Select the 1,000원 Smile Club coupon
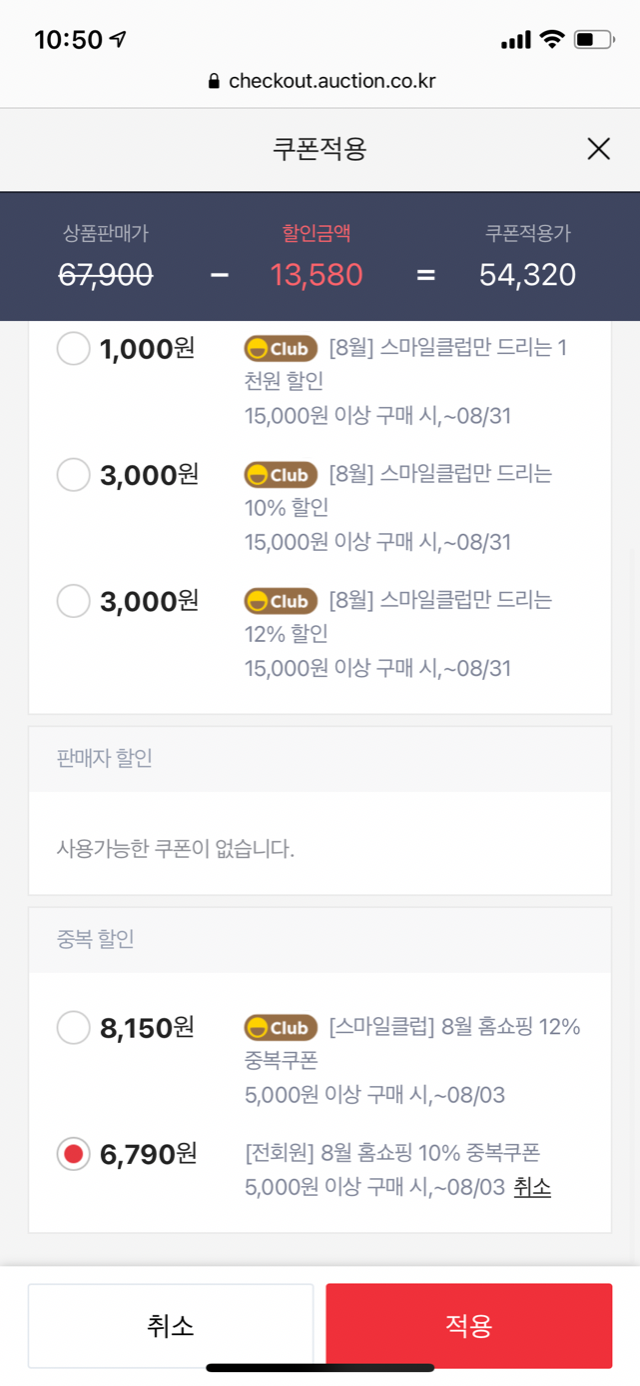The width and height of the screenshot is (640, 1386). (74, 349)
